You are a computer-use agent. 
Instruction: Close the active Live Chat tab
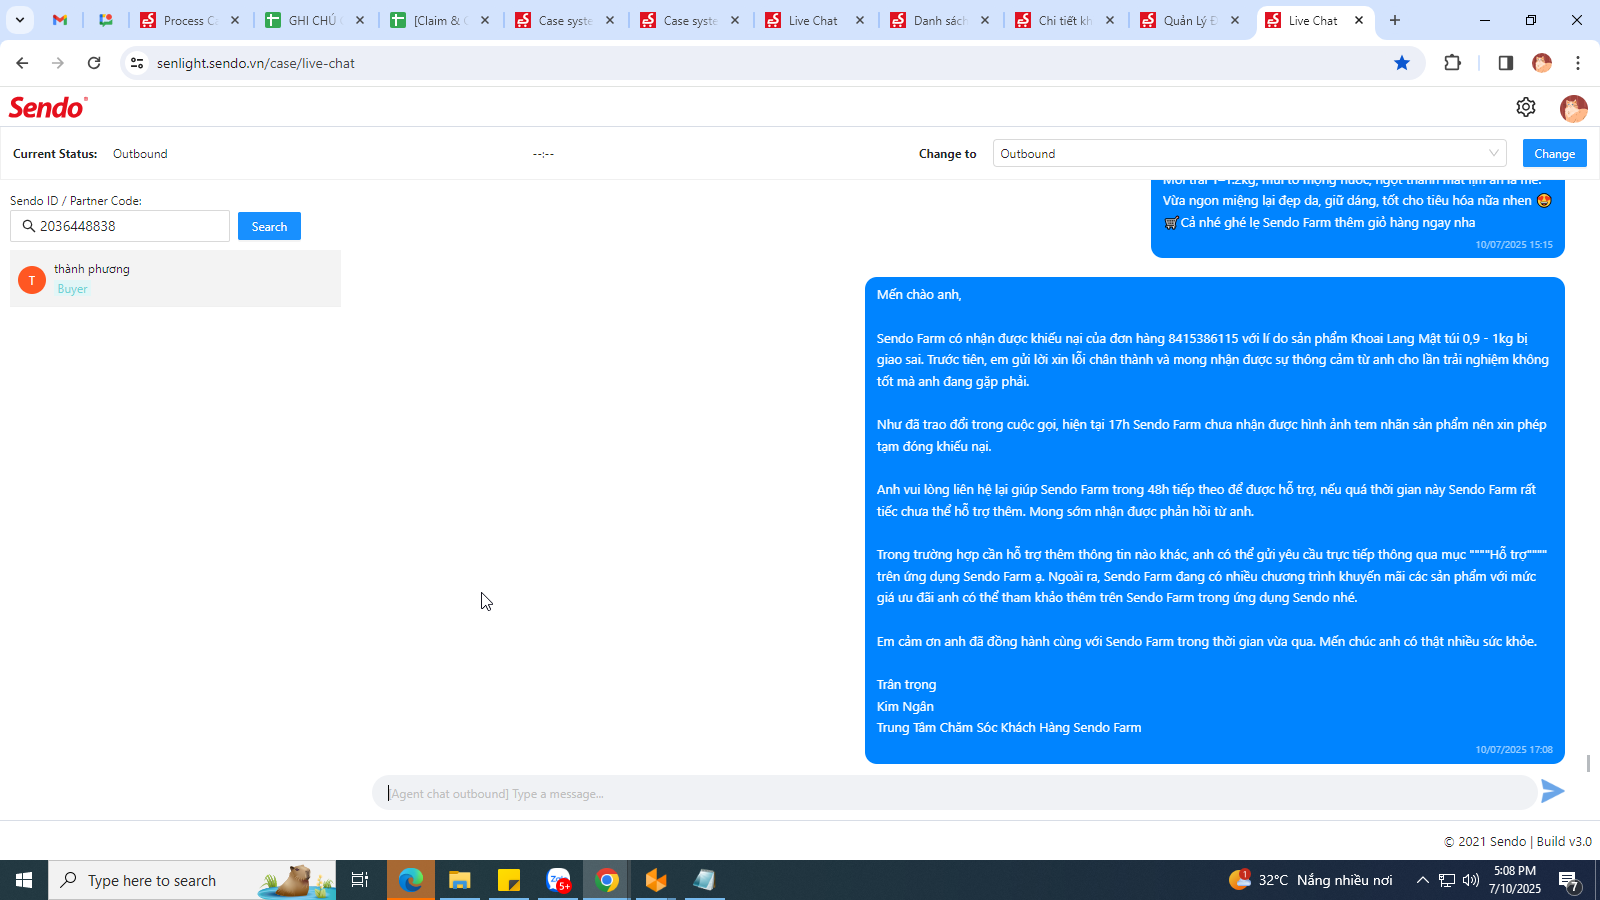pyautogui.click(x=1359, y=20)
